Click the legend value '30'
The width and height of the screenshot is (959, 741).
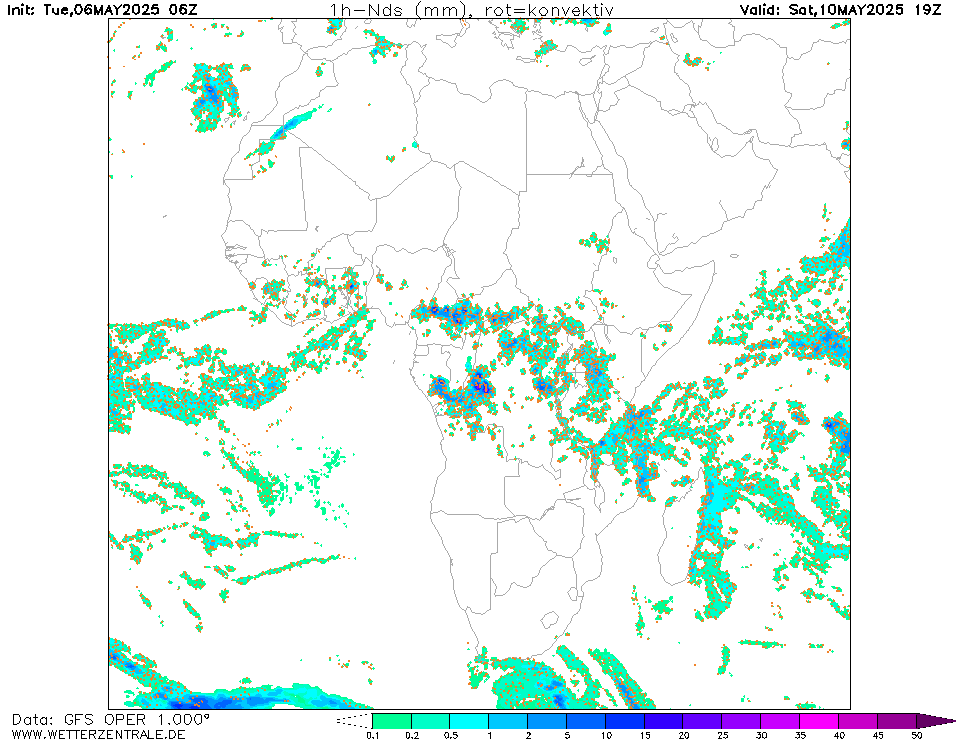point(761,735)
